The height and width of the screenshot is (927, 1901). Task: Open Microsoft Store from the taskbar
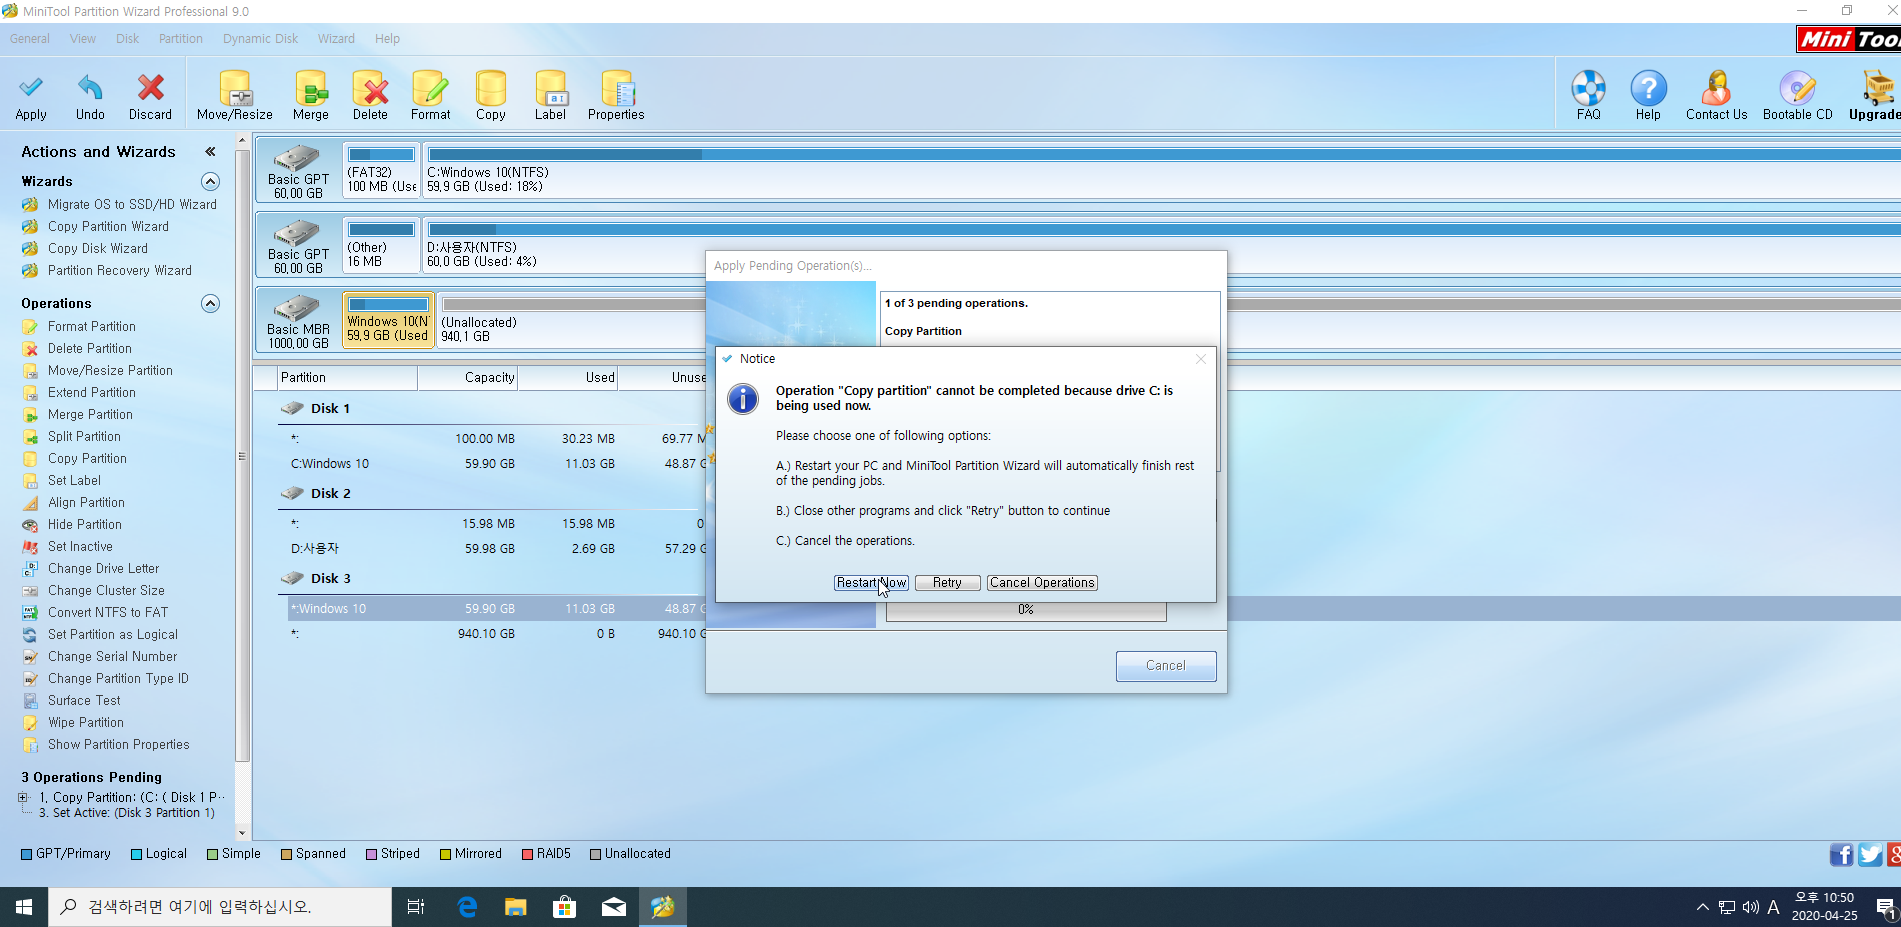pos(565,907)
